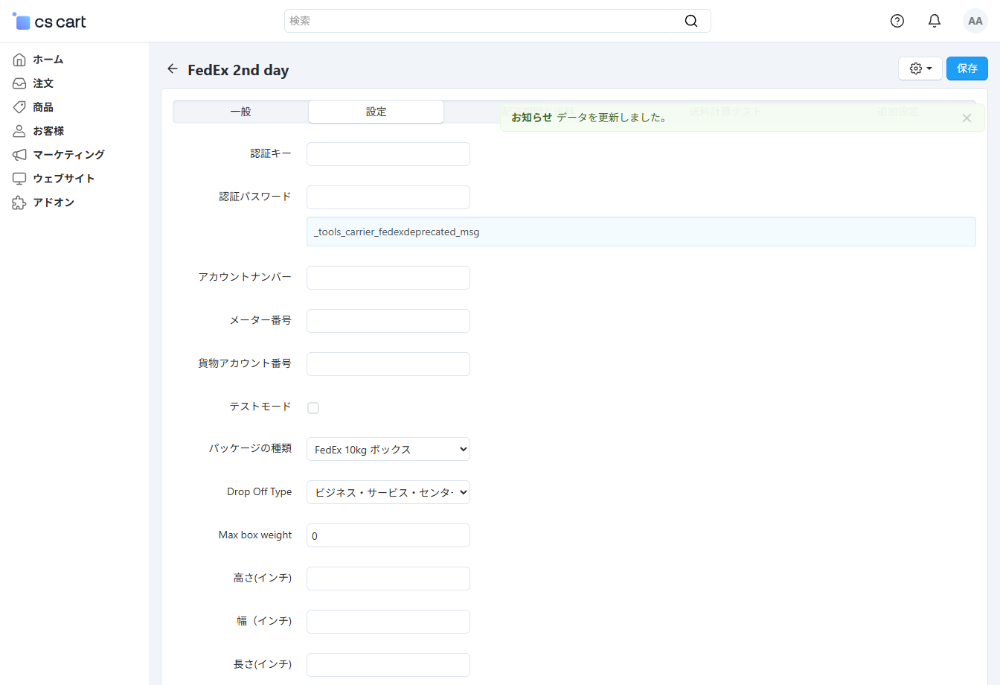Switch to the 一般 tab
Image resolution: width=1000 pixels, height=685 pixels.
point(241,112)
